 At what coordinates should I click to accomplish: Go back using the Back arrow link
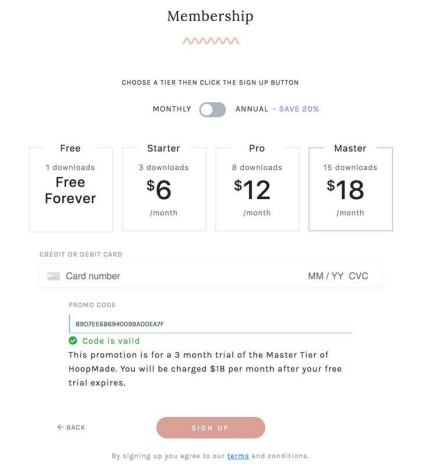click(71, 427)
